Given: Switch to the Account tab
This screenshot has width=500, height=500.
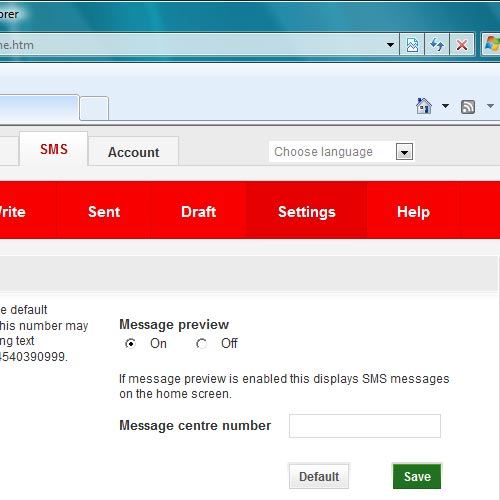Looking at the screenshot, I should [x=133, y=152].
